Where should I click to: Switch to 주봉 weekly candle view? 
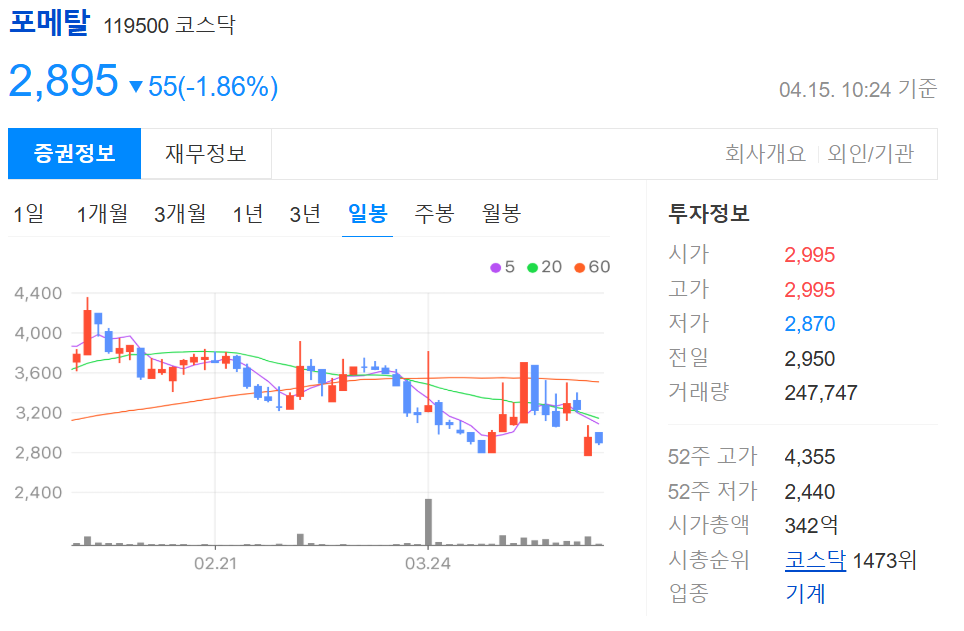[x=433, y=213]
